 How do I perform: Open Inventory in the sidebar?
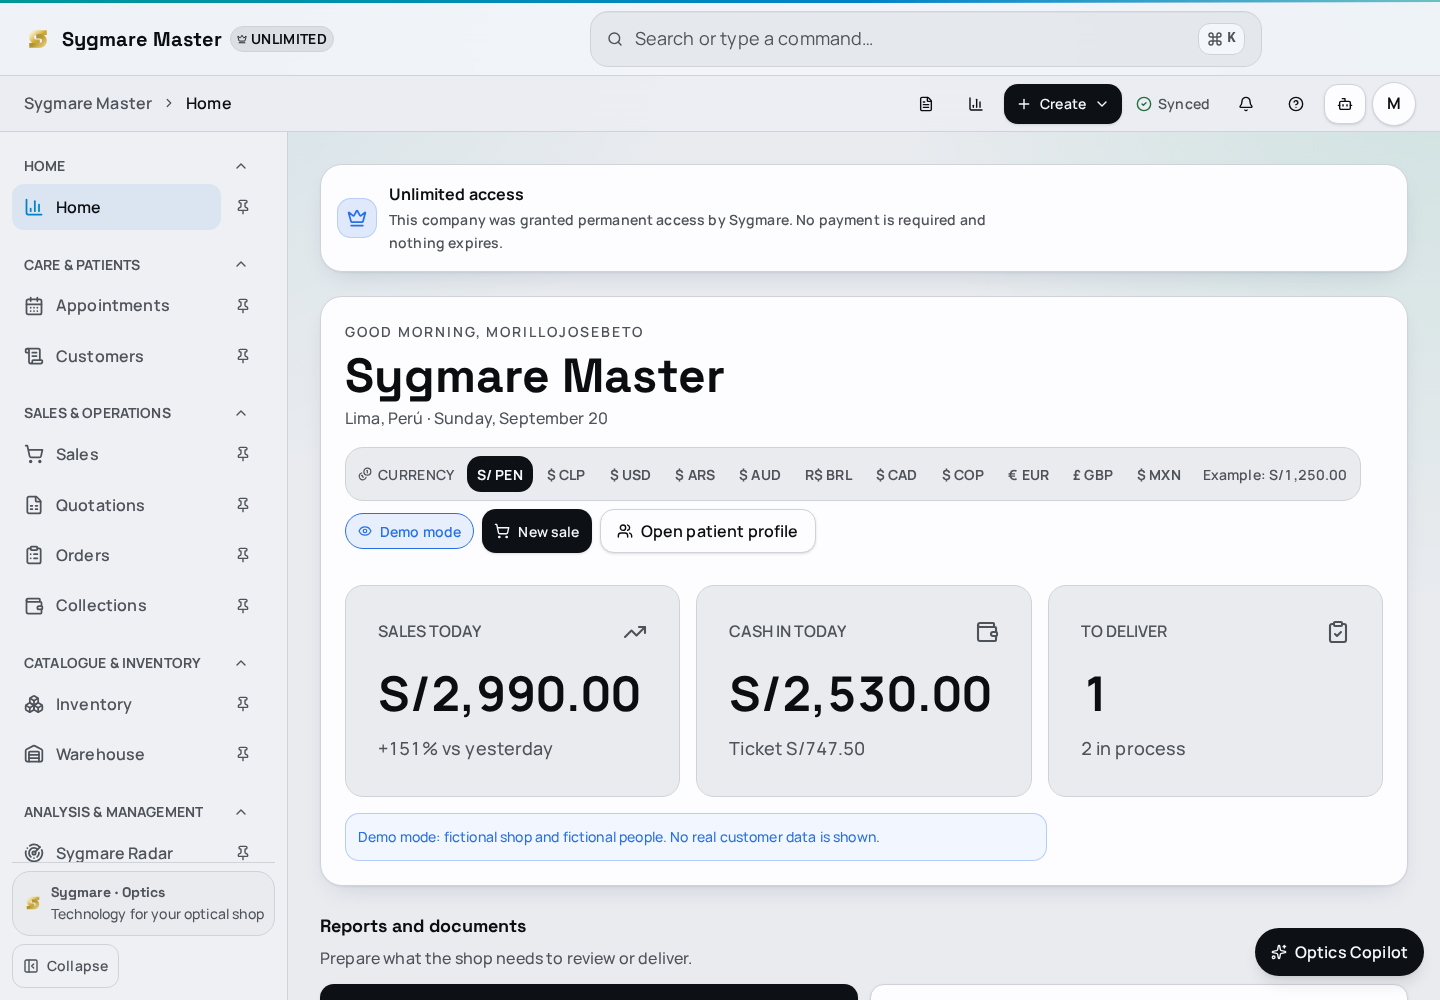(x=116, y=704)
